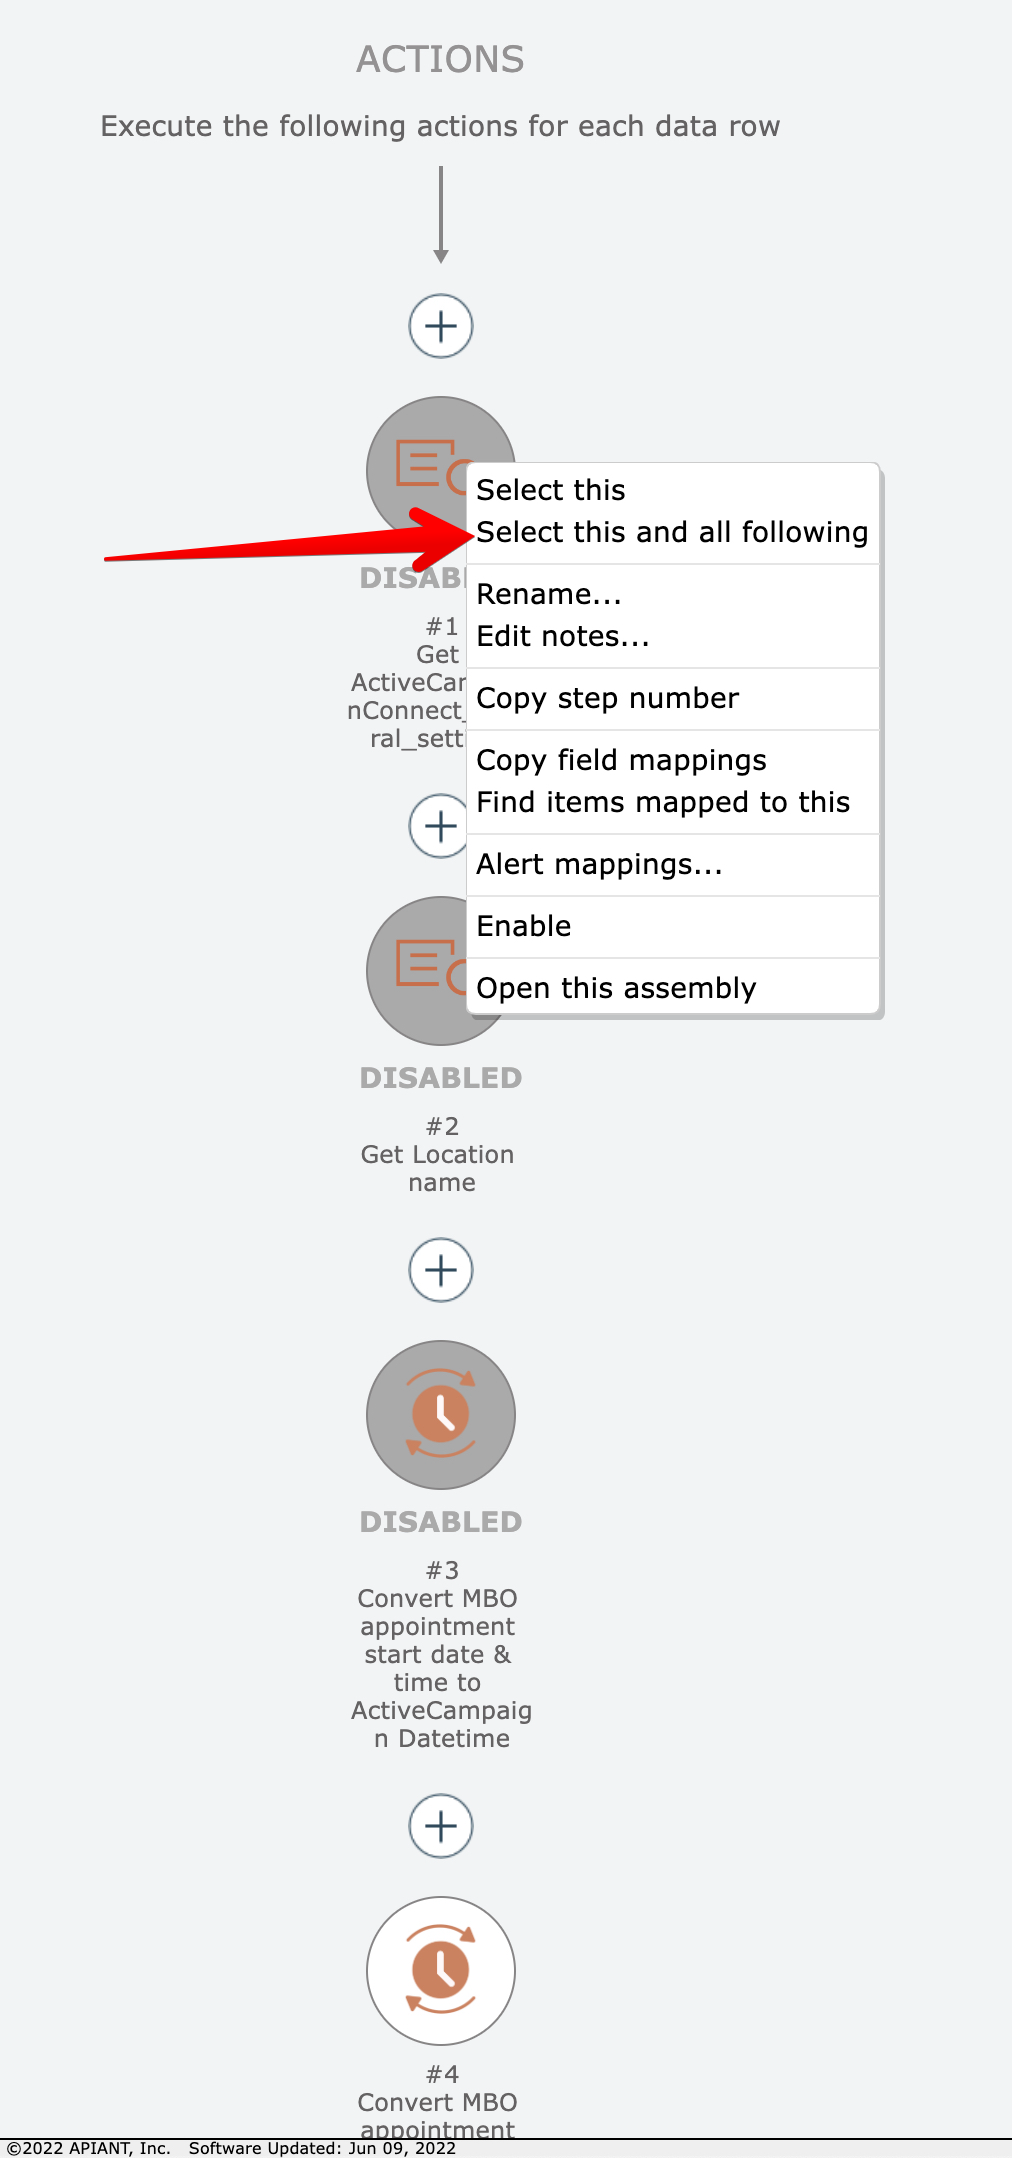Open 'Edit notes...' from the menu
Viewport: 1012px width, 2158px height.
(x=563, y=636)
